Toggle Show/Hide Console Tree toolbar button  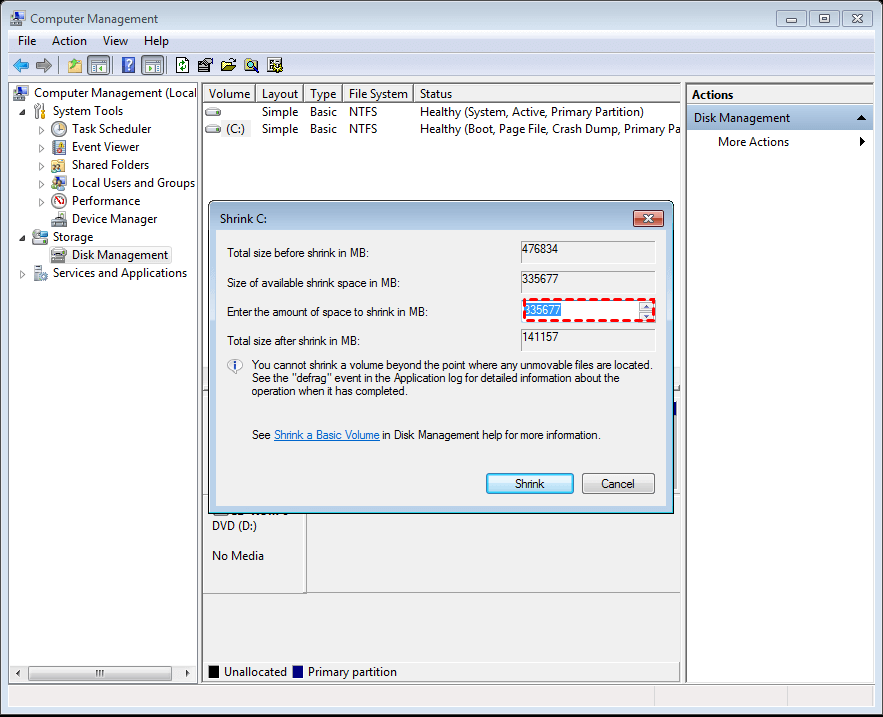point(99,65)
